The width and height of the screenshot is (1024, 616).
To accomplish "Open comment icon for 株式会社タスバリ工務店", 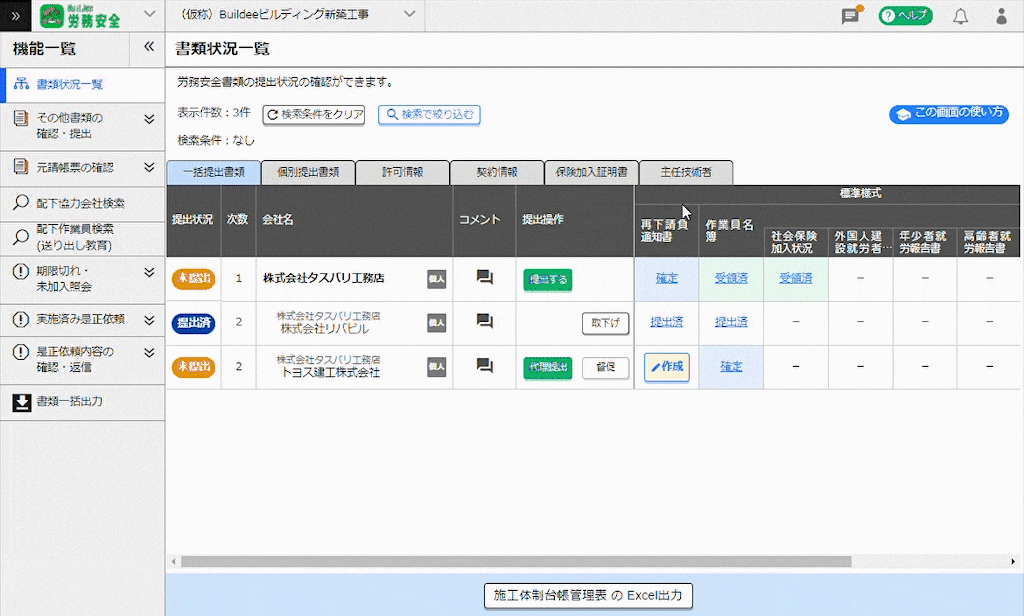I will (485, 278).
